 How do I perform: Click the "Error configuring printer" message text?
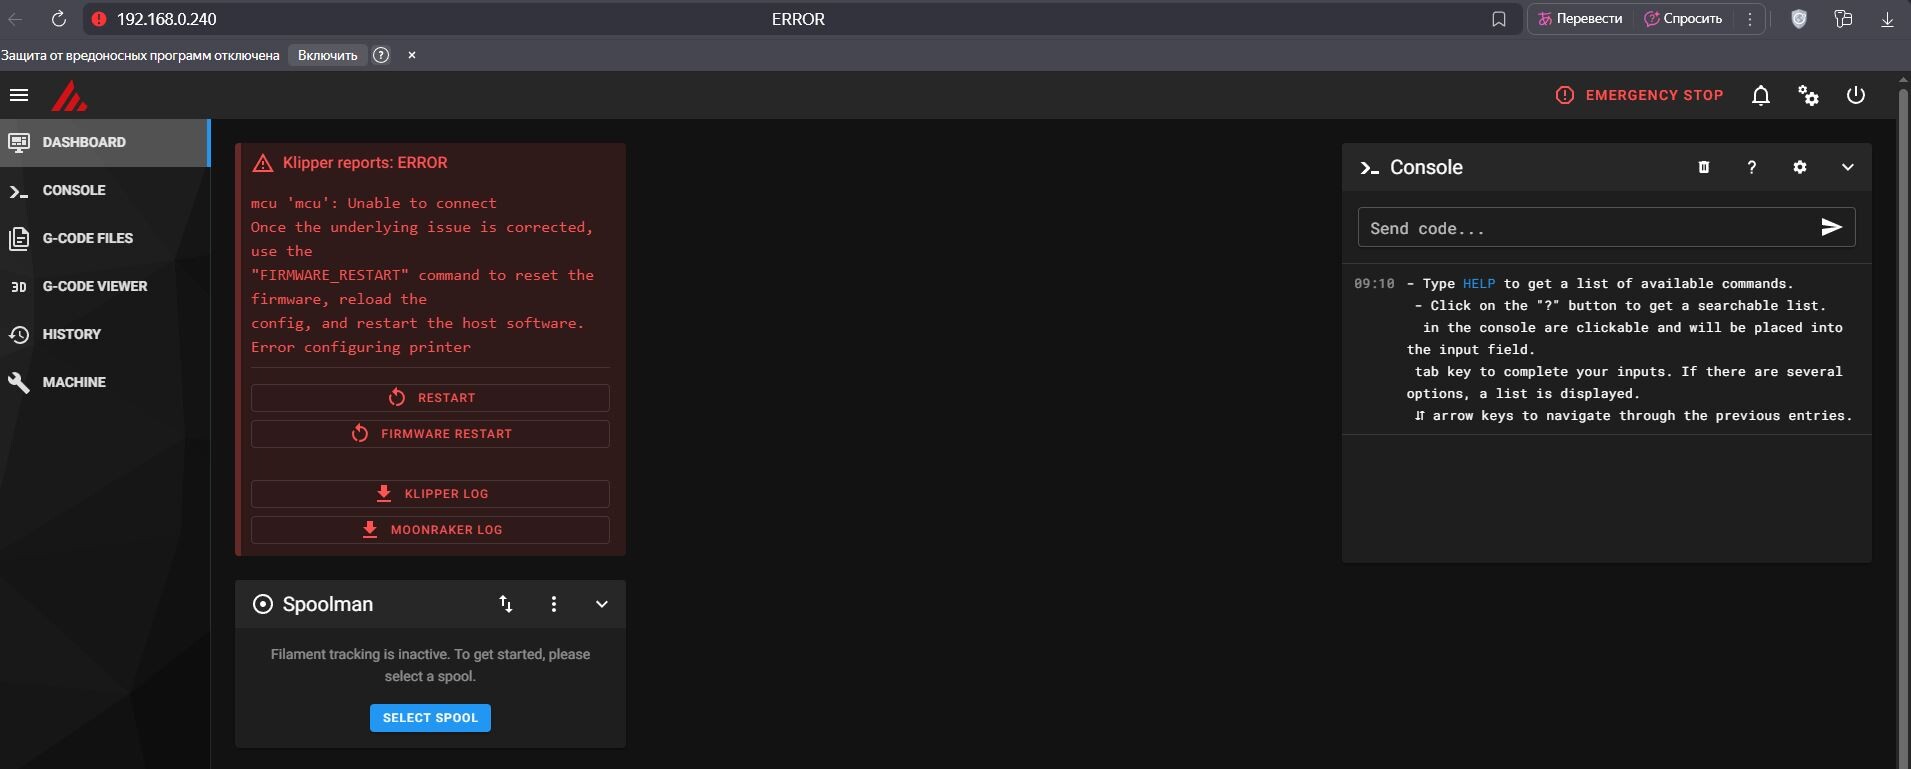361,347
